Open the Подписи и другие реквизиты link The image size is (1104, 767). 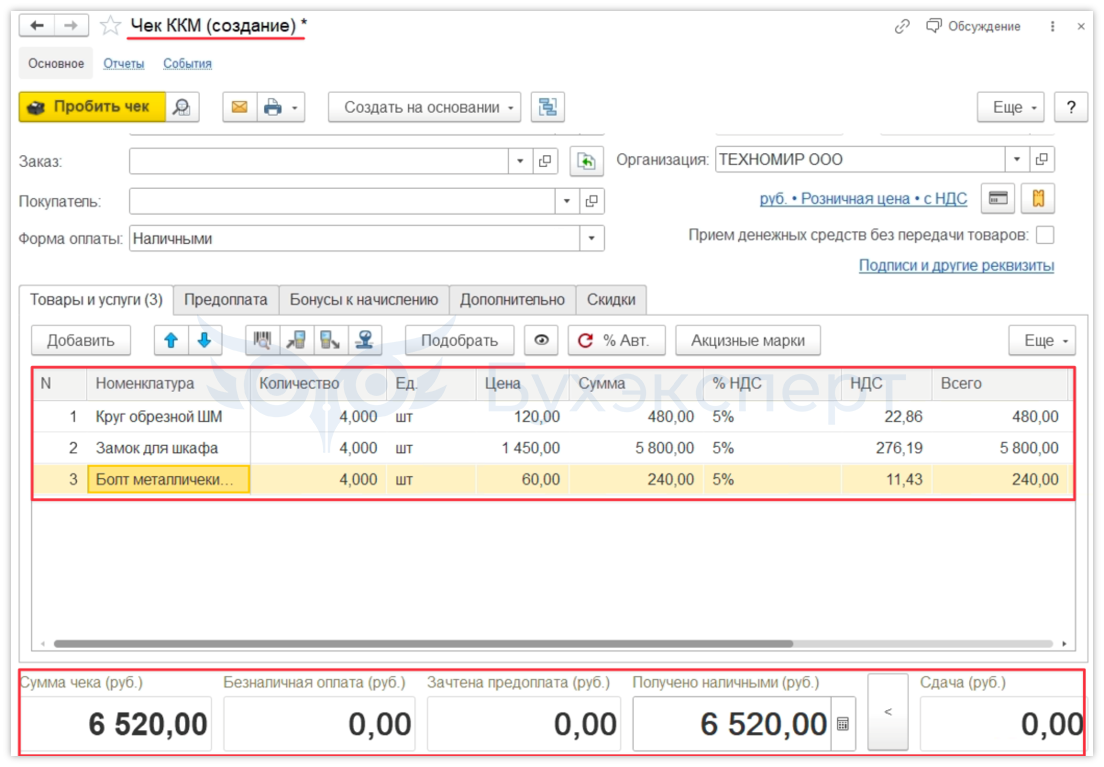[x=956, y=265]
